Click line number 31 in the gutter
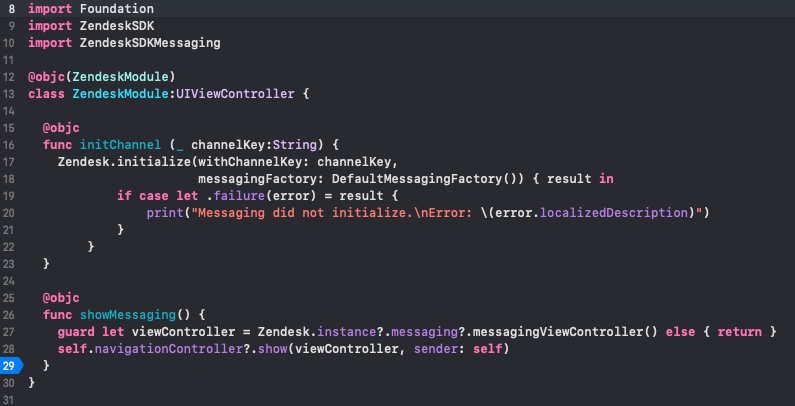Viewport: 795px width, 406px height. pyautogui.click(x=9, y=399)
